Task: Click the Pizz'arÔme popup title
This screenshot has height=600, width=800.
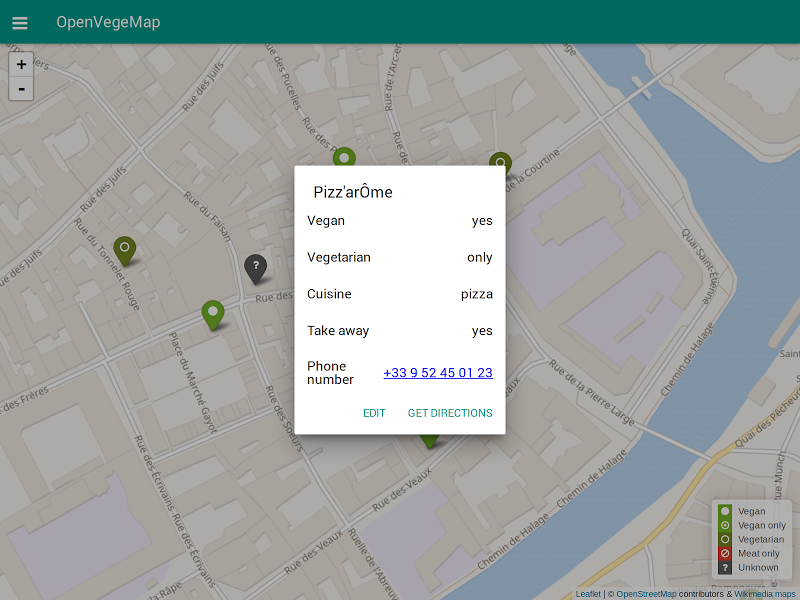Action: tap(353, 192)
